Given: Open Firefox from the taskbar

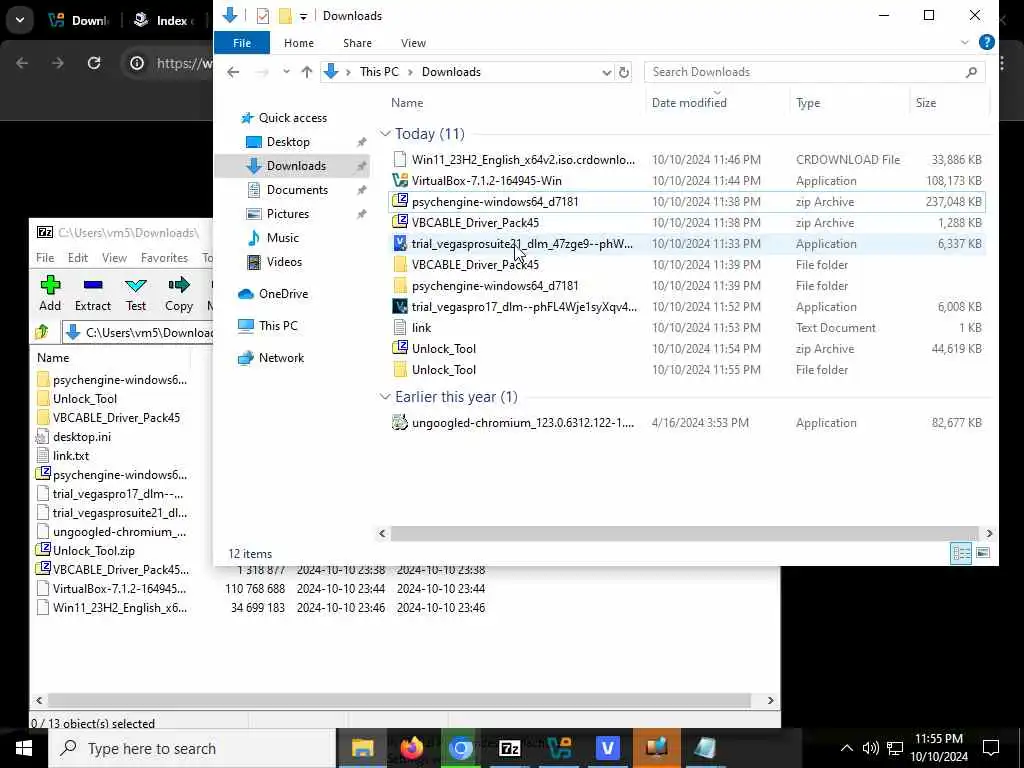Looking at the screenshot, I should 411,748.
